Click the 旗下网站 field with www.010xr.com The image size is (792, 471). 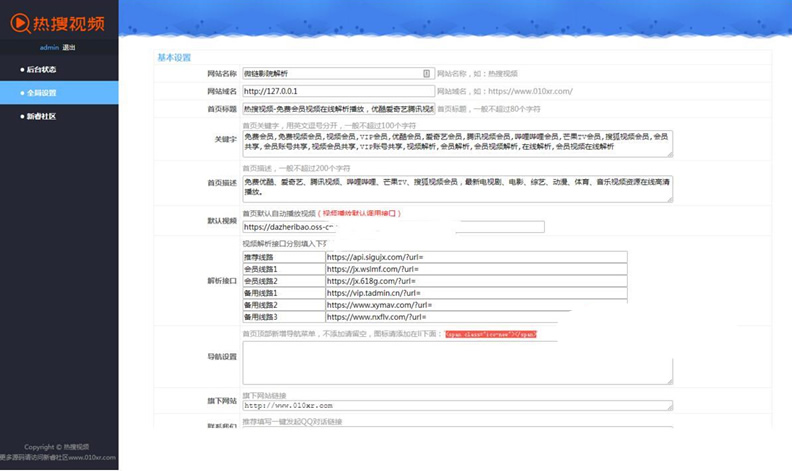[x=457, y=406]
